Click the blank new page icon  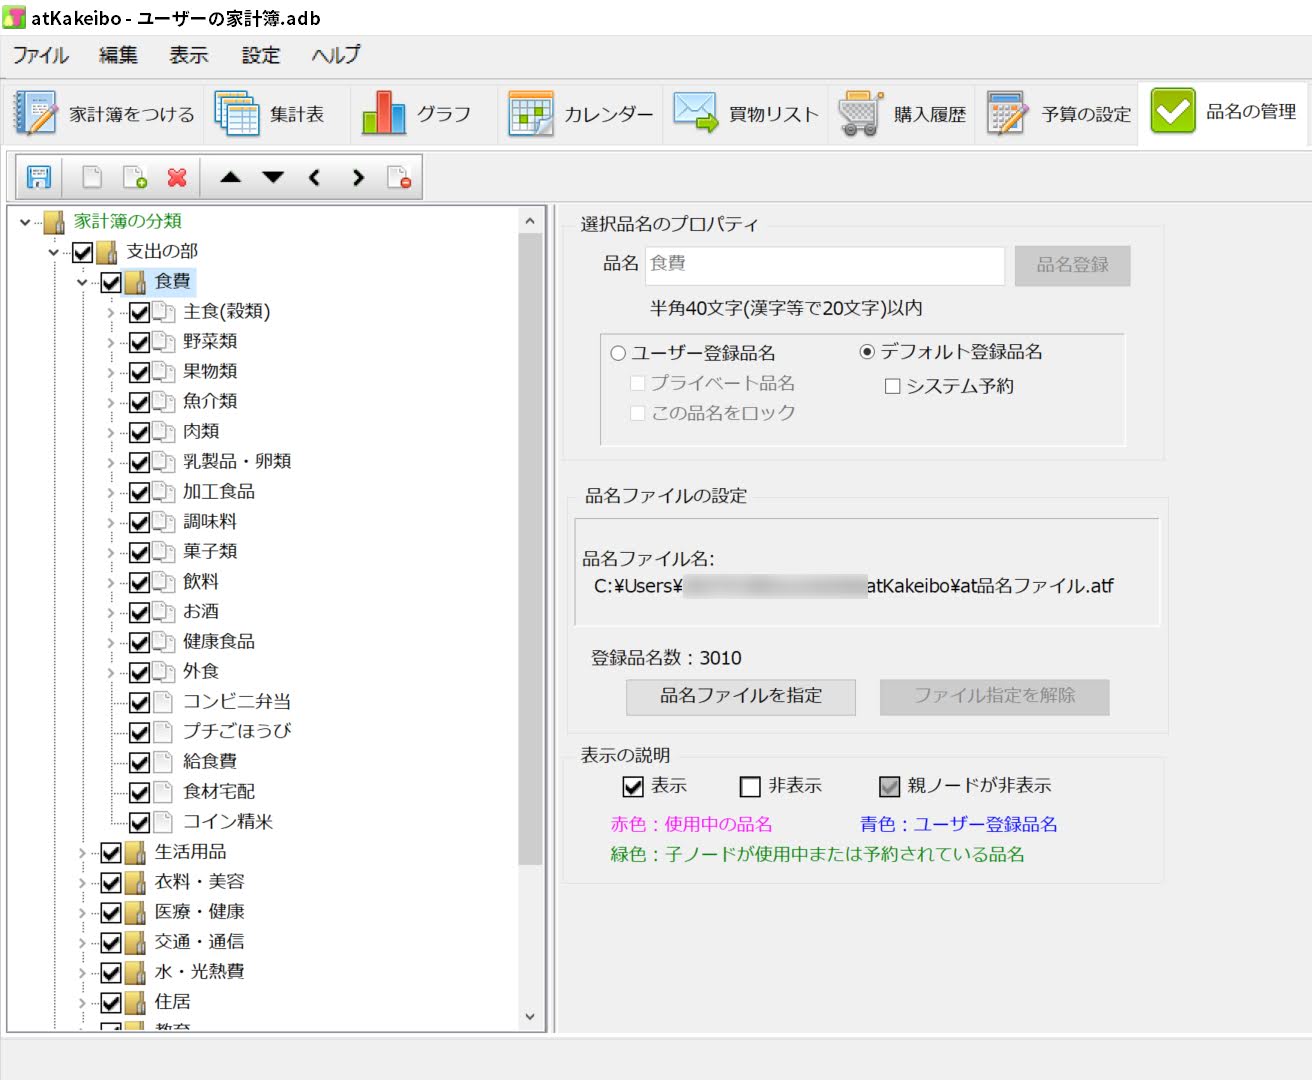tap(92, 178)
